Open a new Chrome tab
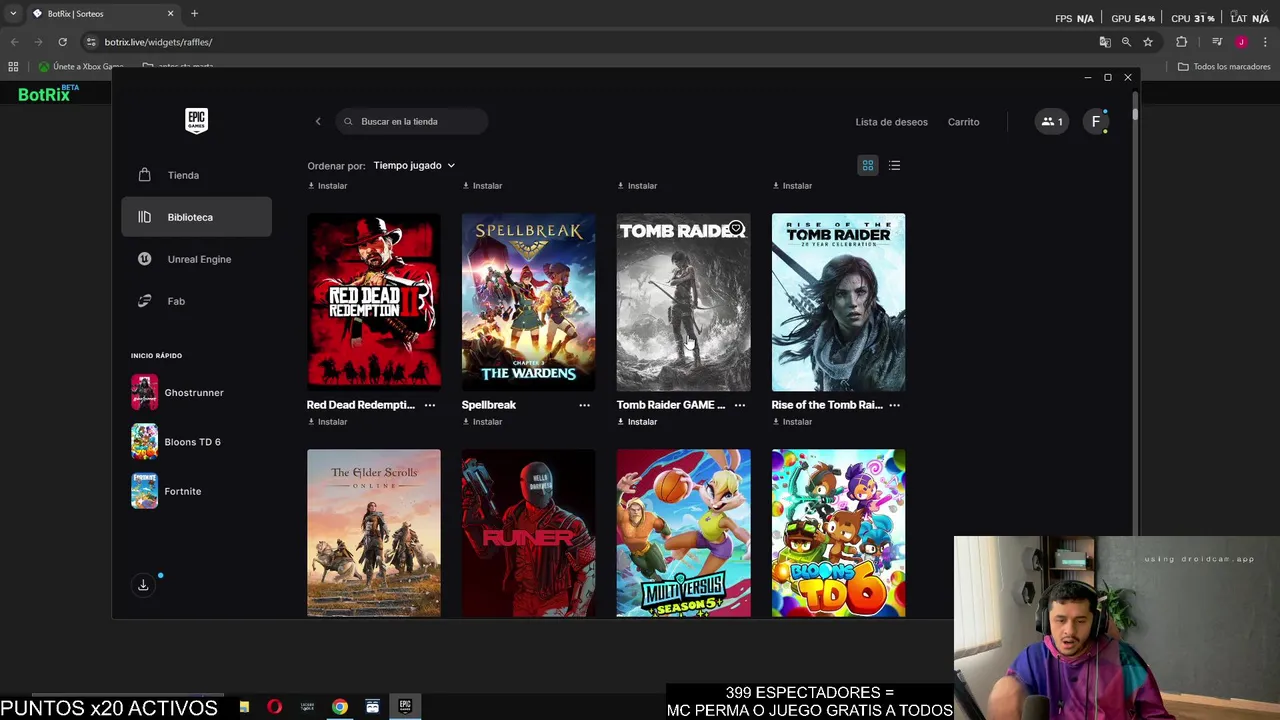Viewport: 1280px width, 720px height. [x=194, y=14]
